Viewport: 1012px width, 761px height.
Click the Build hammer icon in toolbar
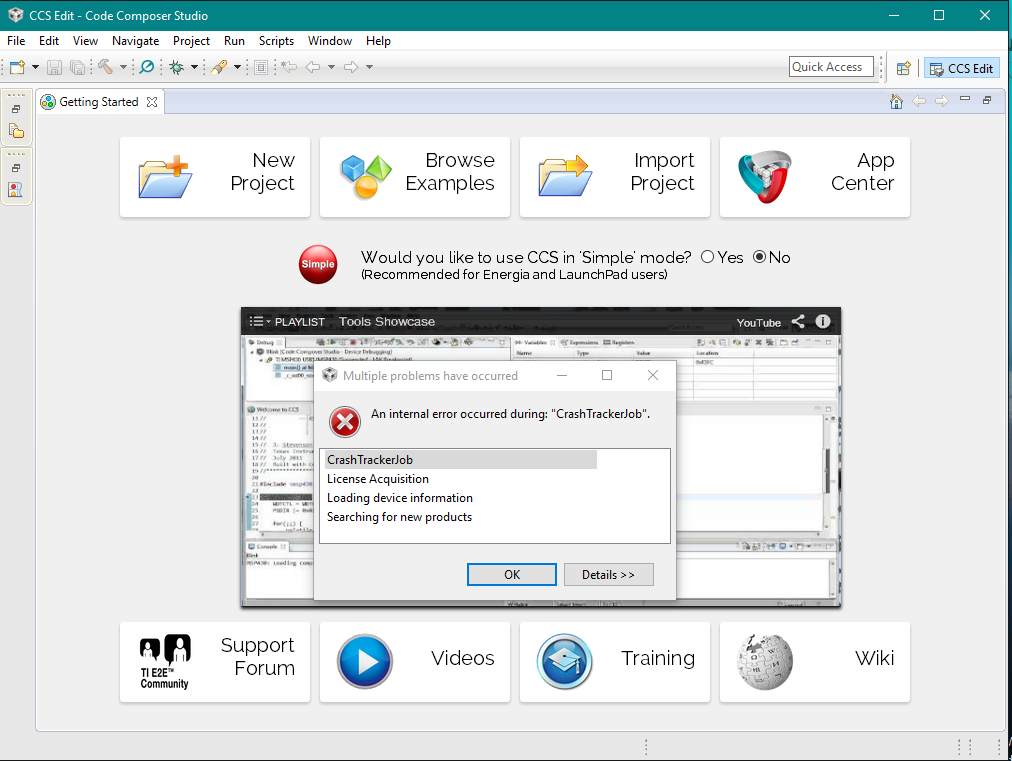coord(105,67)
